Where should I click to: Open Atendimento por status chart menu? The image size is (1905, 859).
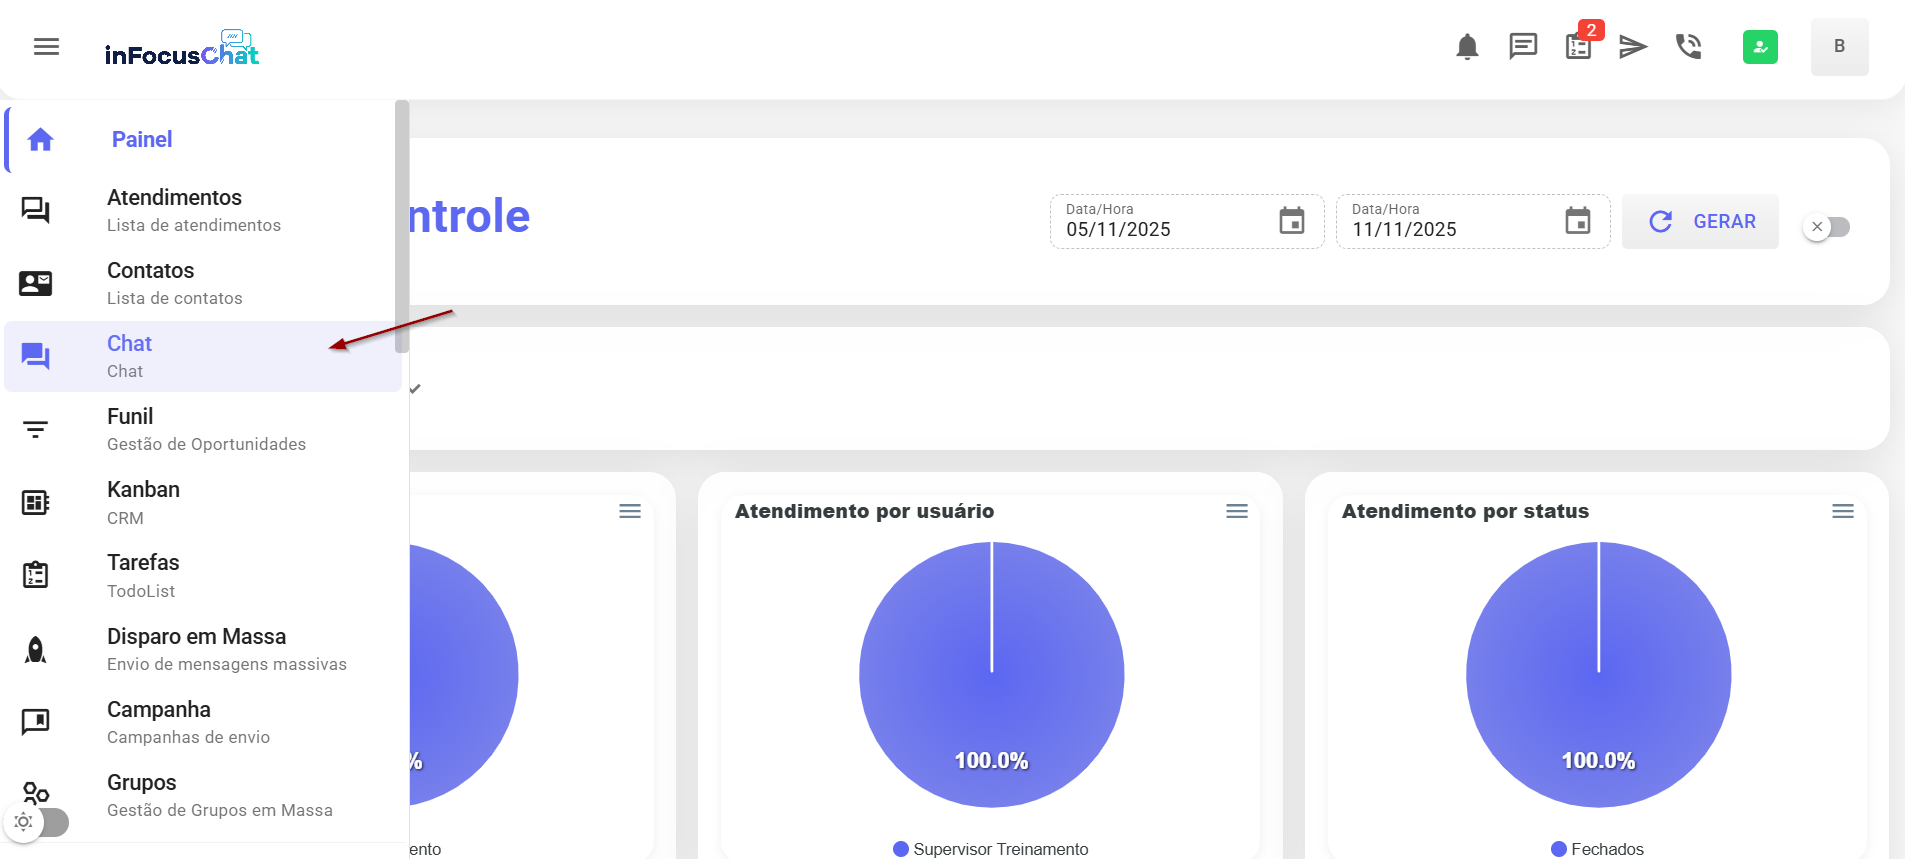click(1843, 511)
